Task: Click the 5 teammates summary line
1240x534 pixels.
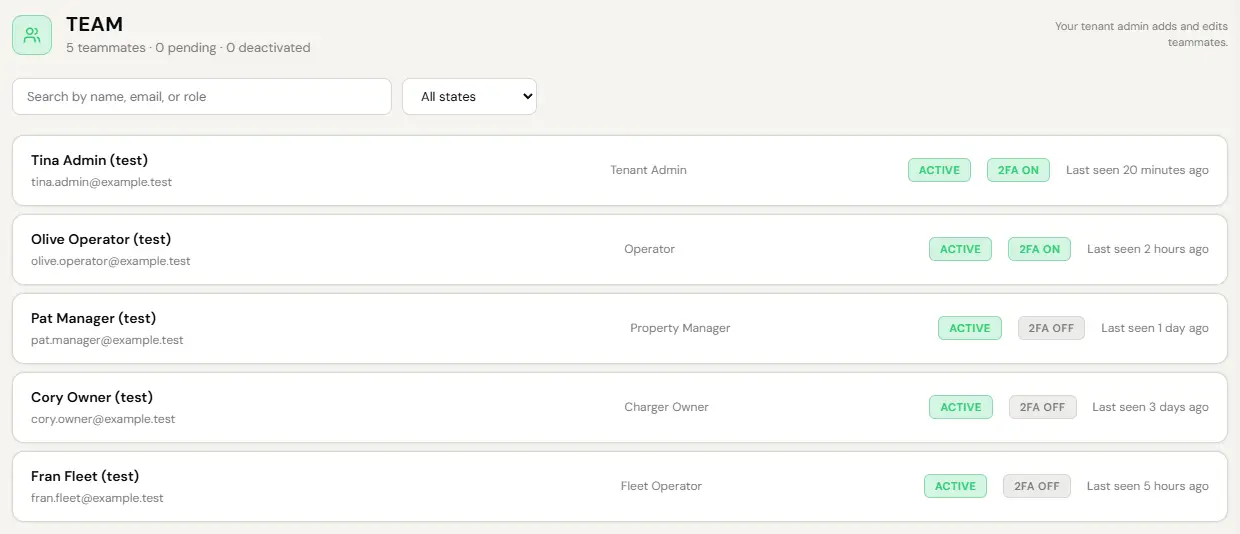Action: (188, 48)
